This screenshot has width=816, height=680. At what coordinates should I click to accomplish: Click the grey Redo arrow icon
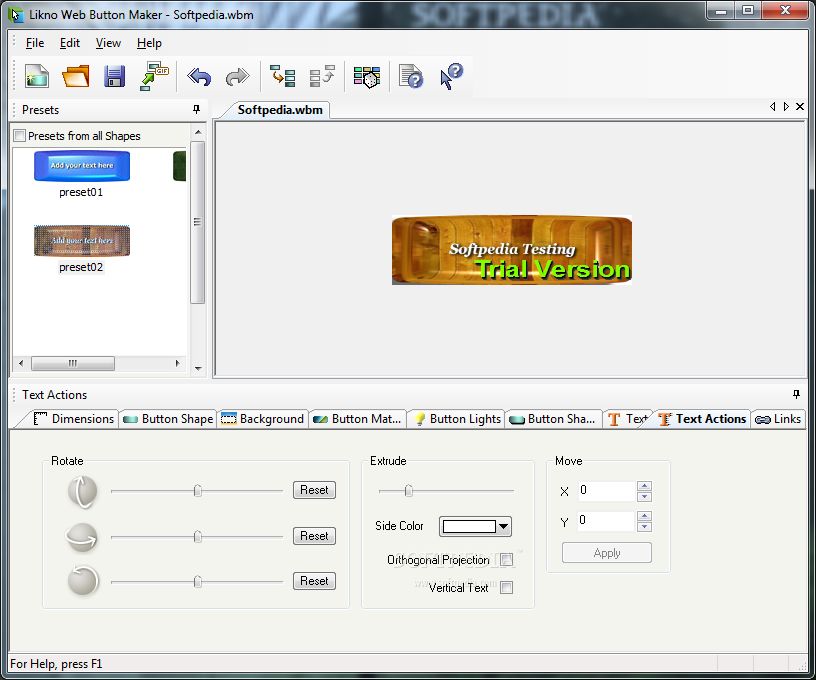click(237, 77)
